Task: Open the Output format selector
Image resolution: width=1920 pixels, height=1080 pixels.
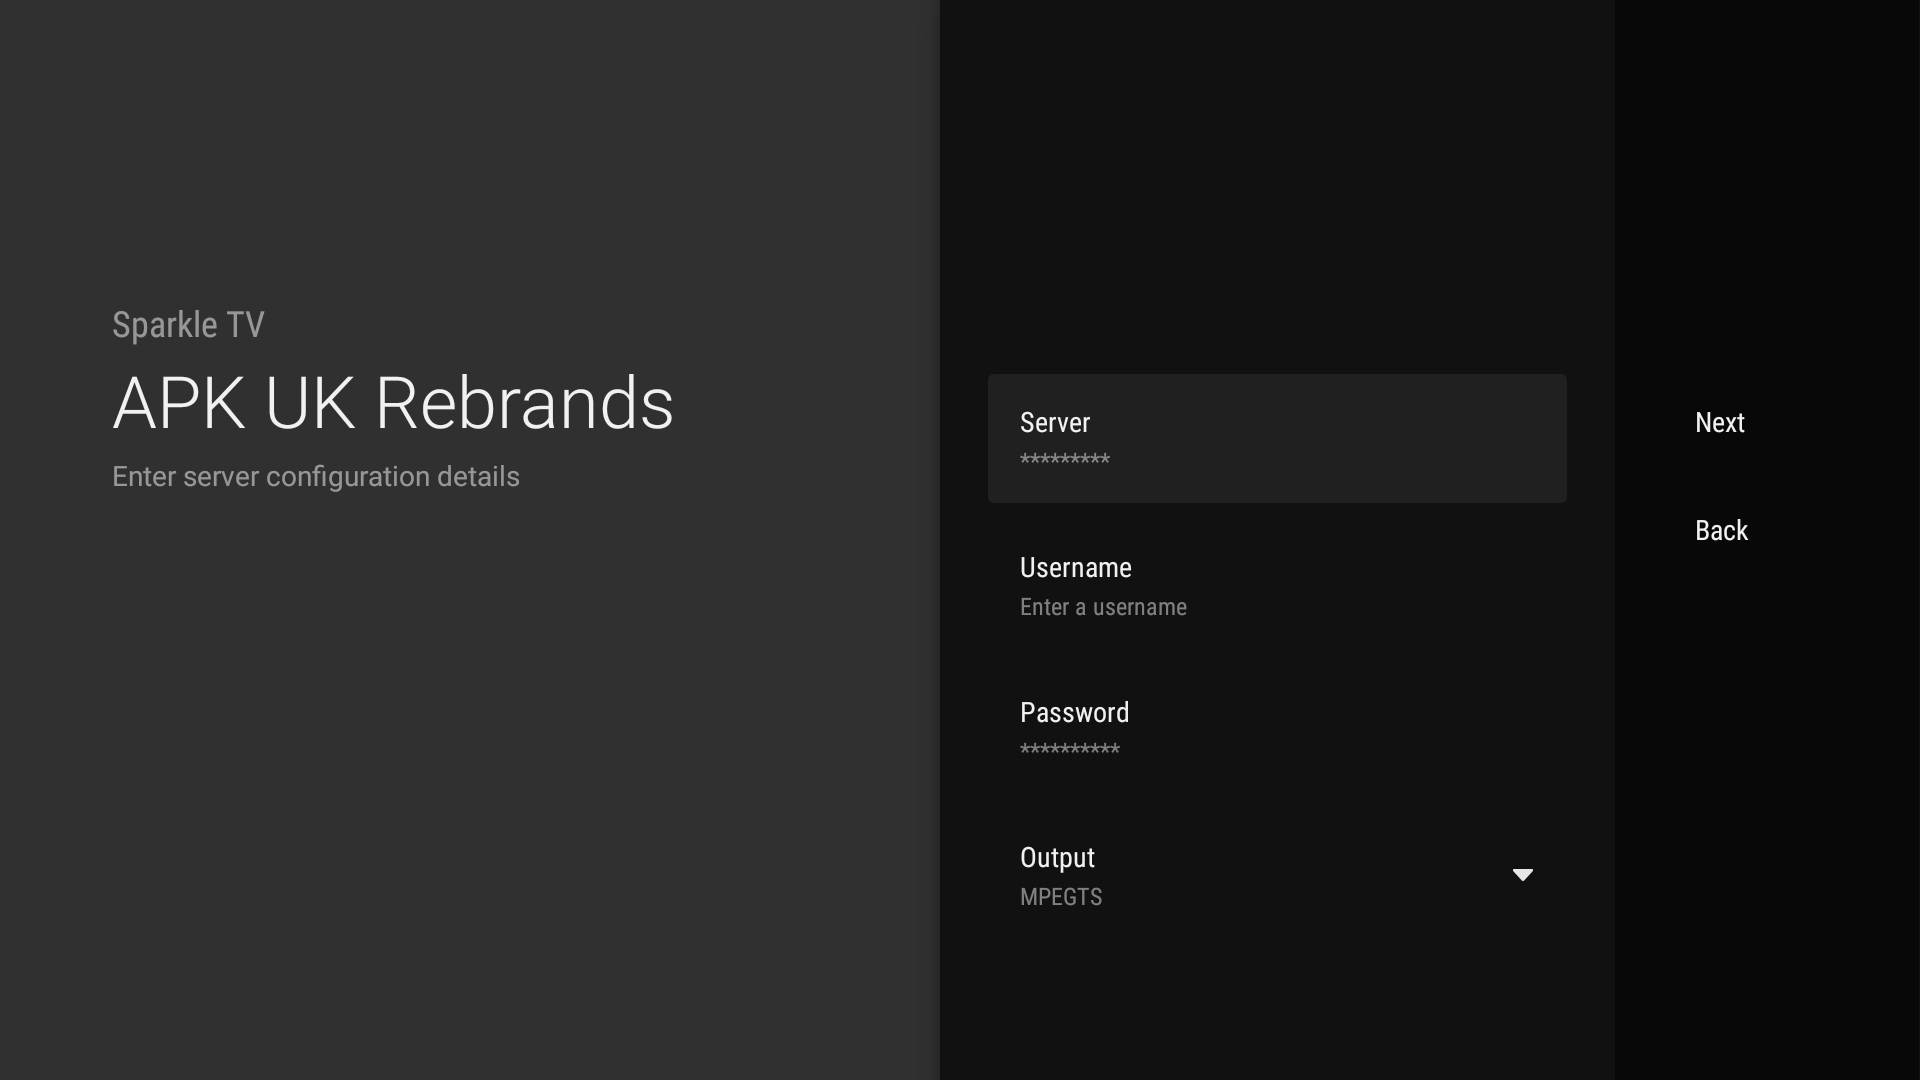Action: tap(1277, 874)
